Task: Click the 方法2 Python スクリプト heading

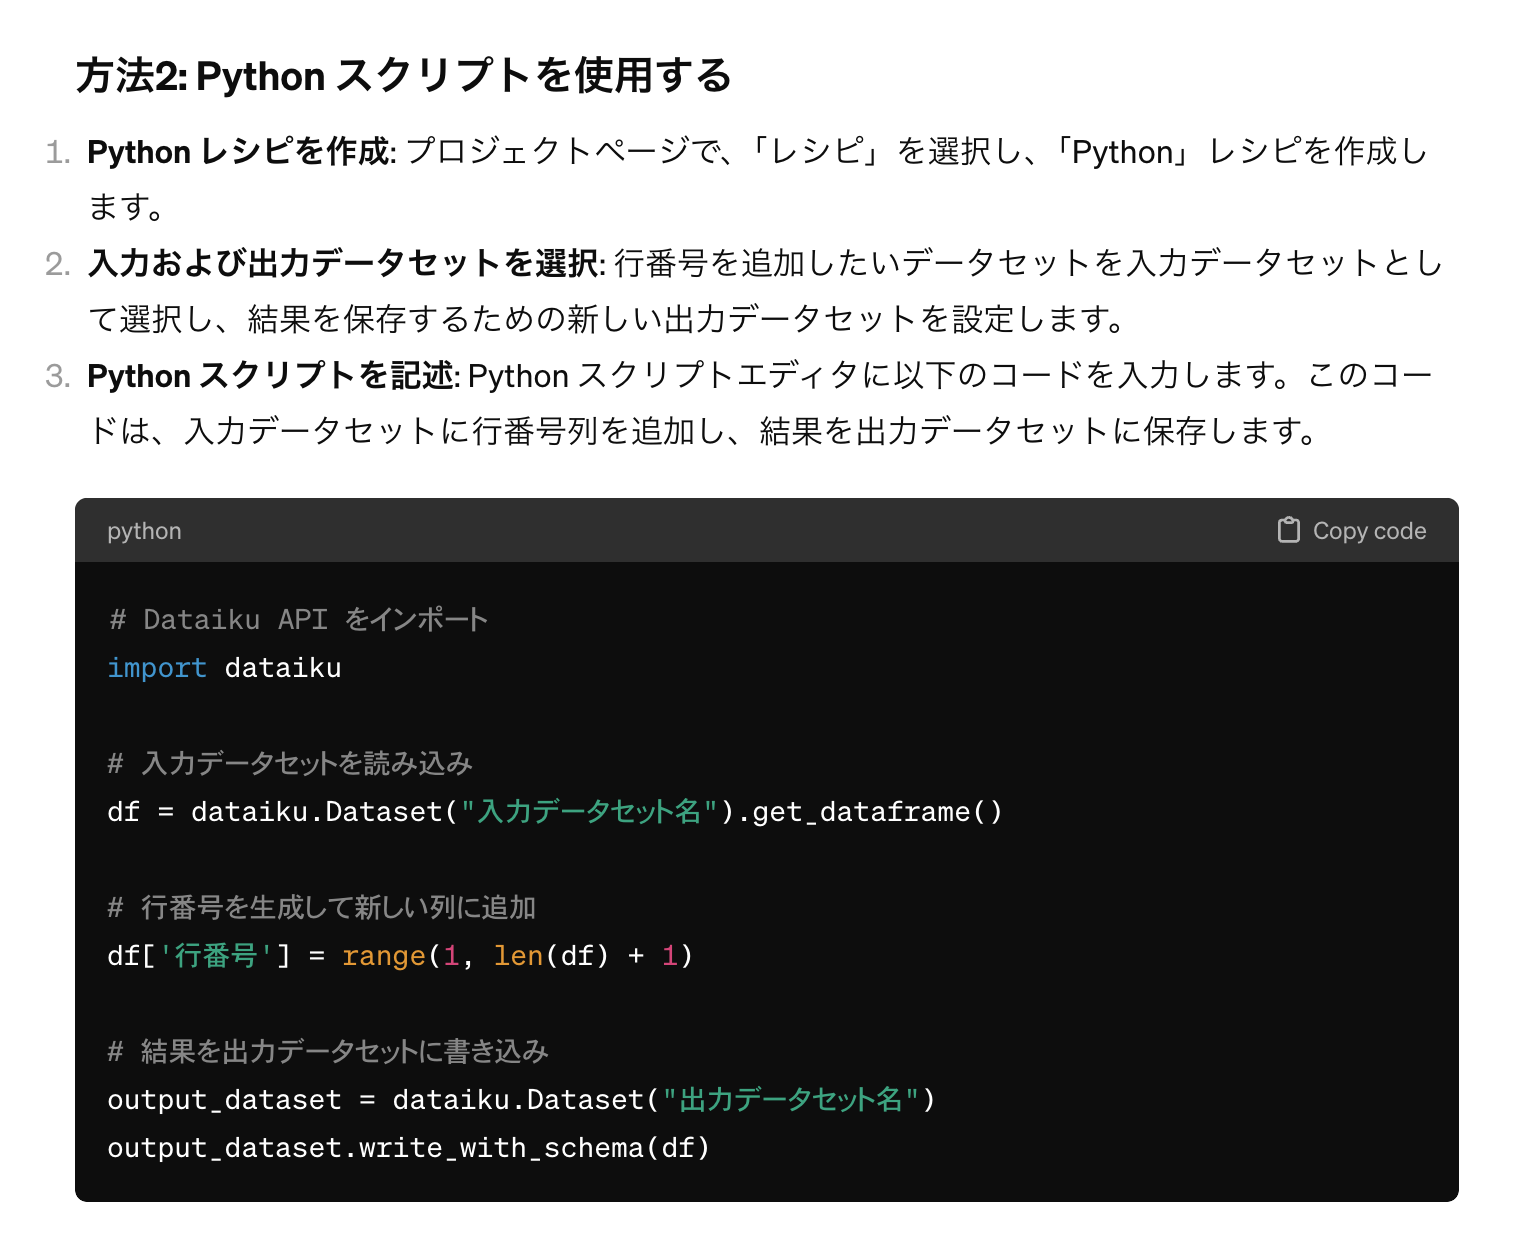Action: (404, 76)
